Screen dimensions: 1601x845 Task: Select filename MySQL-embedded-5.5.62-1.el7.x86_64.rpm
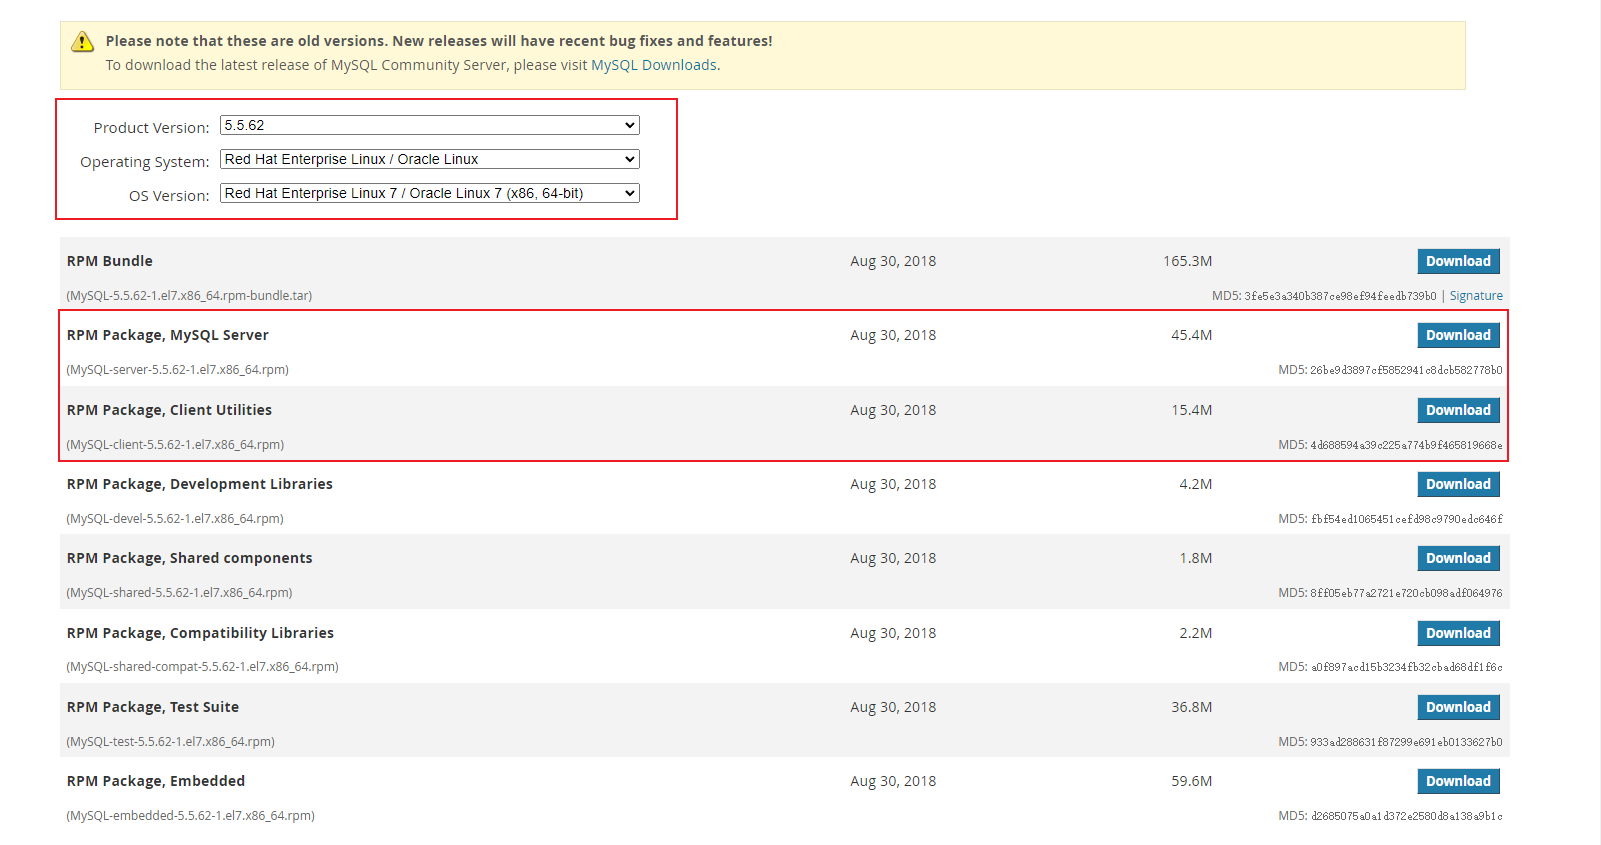coord(190,816)
